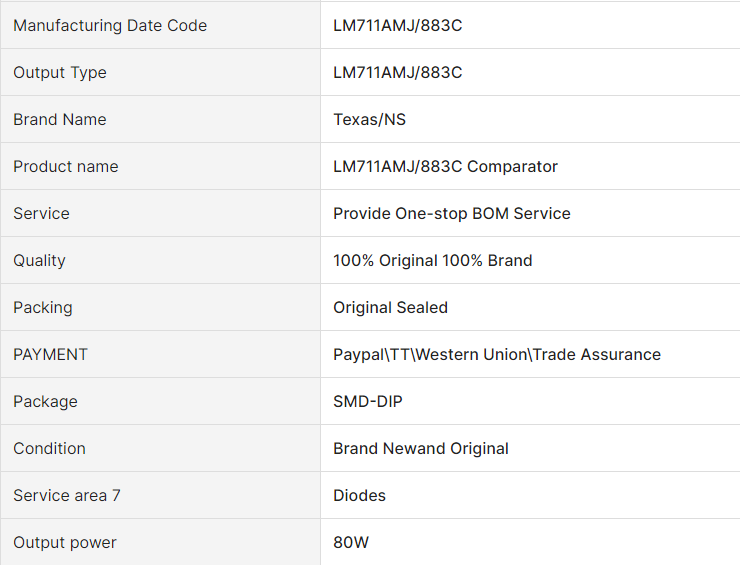740x565 pixels.
Task: Select the Texas/NS brand value
Action: coord(369,120)
